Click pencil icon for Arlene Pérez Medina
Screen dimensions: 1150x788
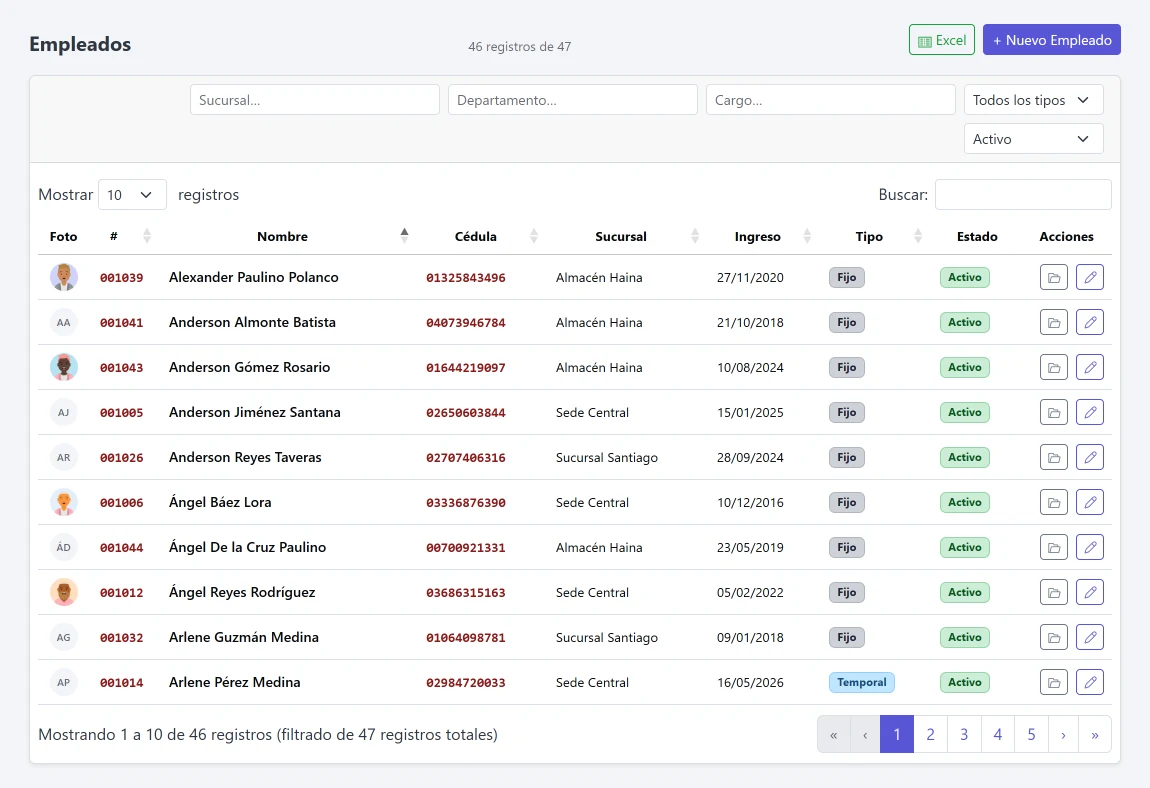pyautogui.click(x=1090, y=682)
